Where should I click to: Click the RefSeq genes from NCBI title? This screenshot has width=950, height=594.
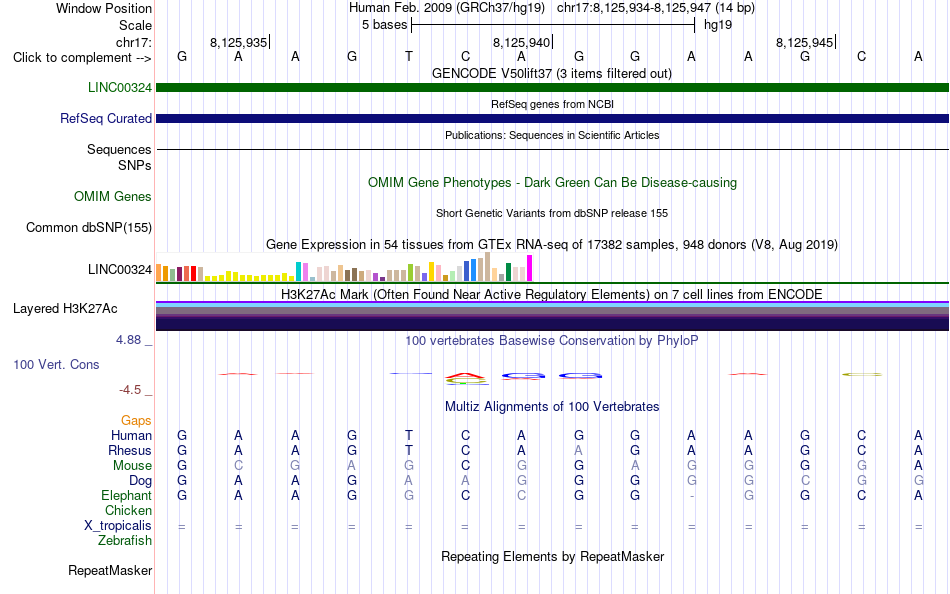tap(552, 104)
